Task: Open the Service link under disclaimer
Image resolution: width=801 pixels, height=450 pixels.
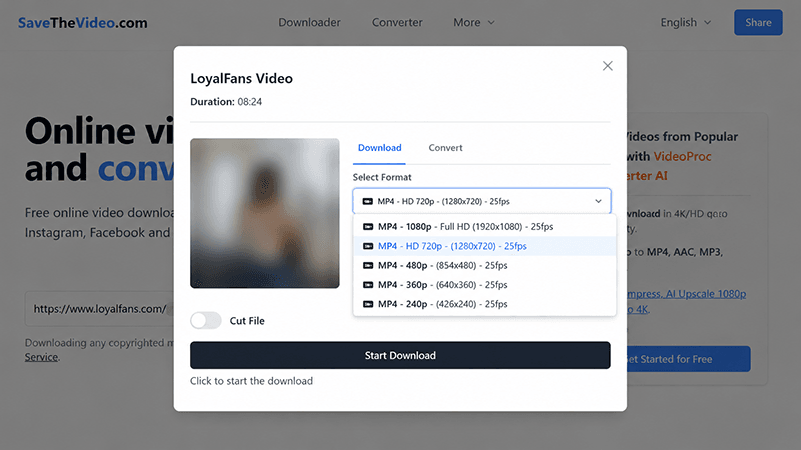Action: click(x=41, y=357)
